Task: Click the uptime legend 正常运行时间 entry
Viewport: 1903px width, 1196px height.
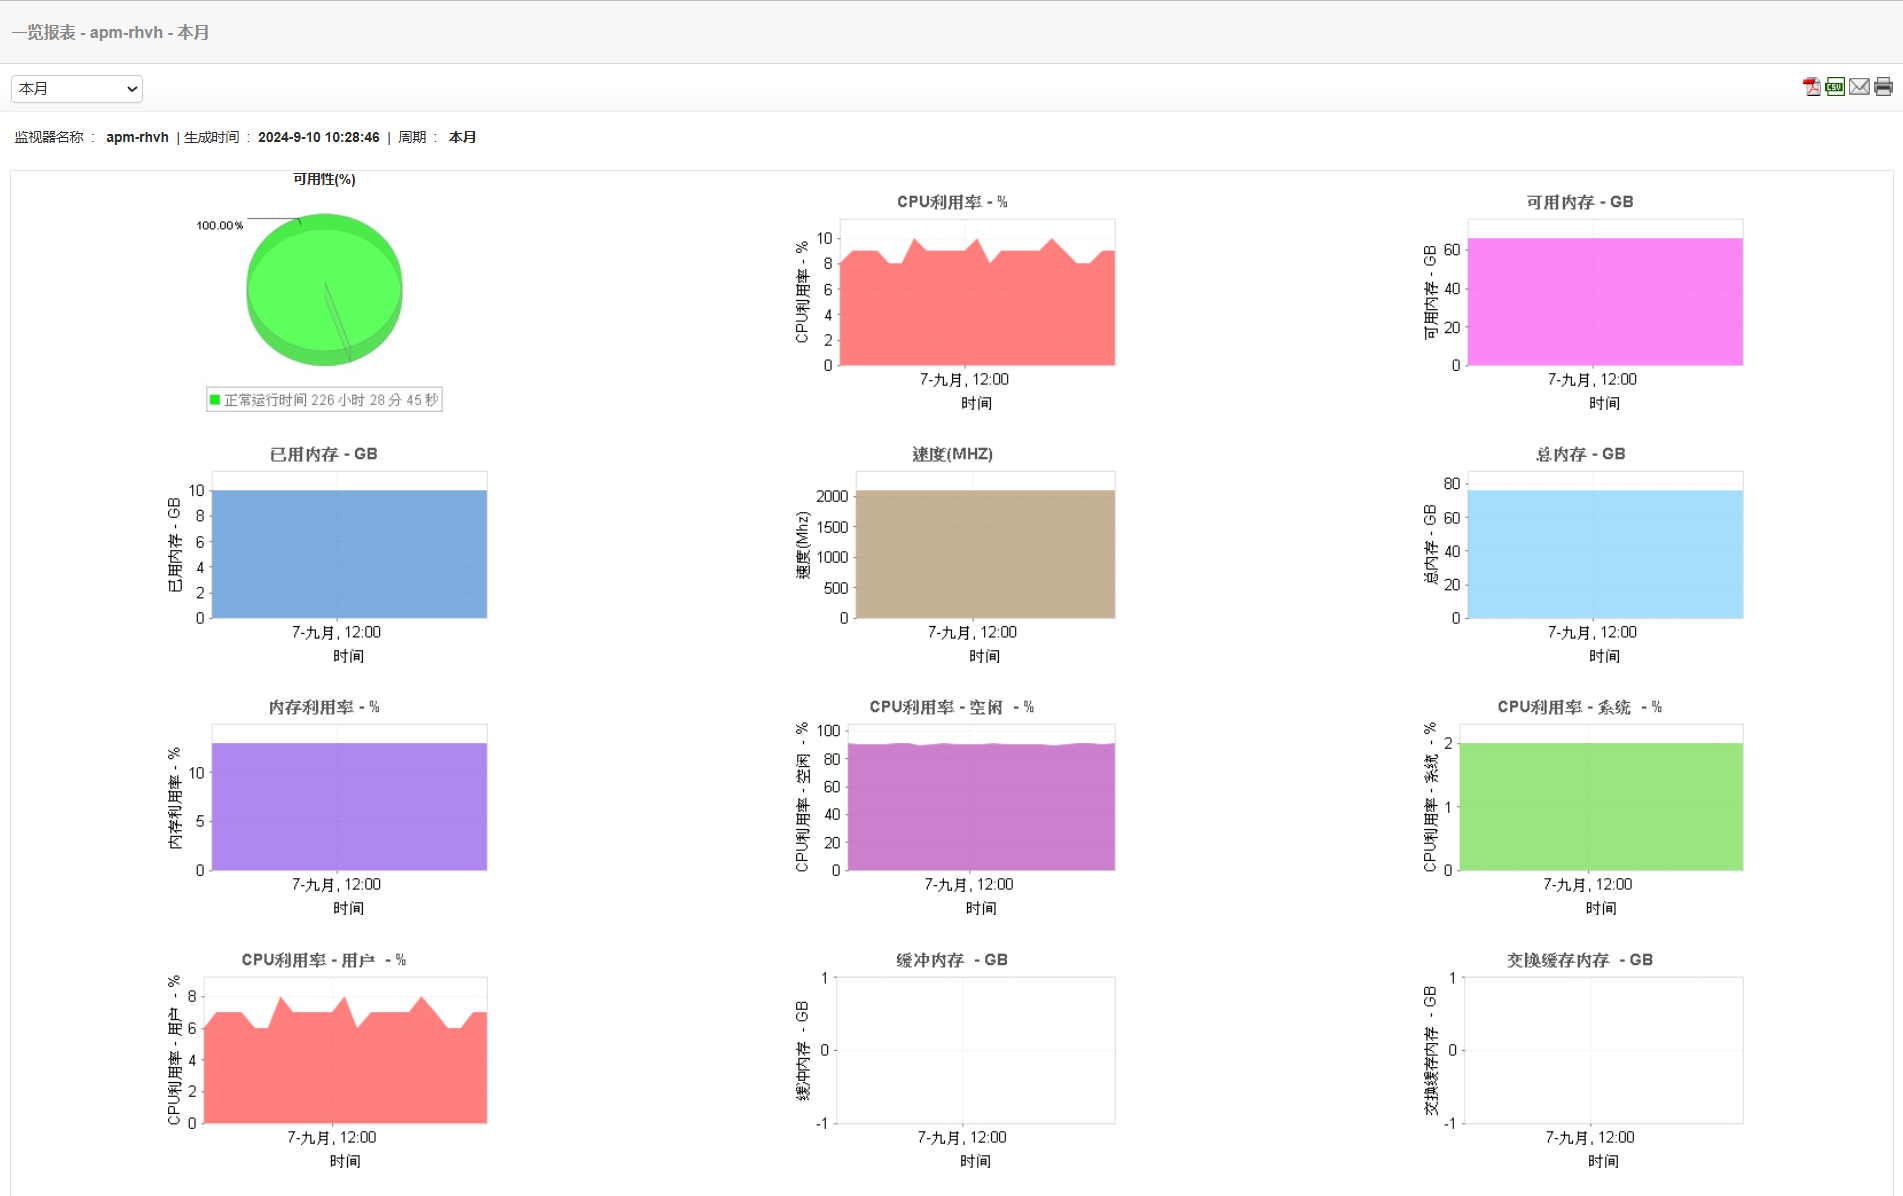Action: pyautogui.click(x=324, y=400)
